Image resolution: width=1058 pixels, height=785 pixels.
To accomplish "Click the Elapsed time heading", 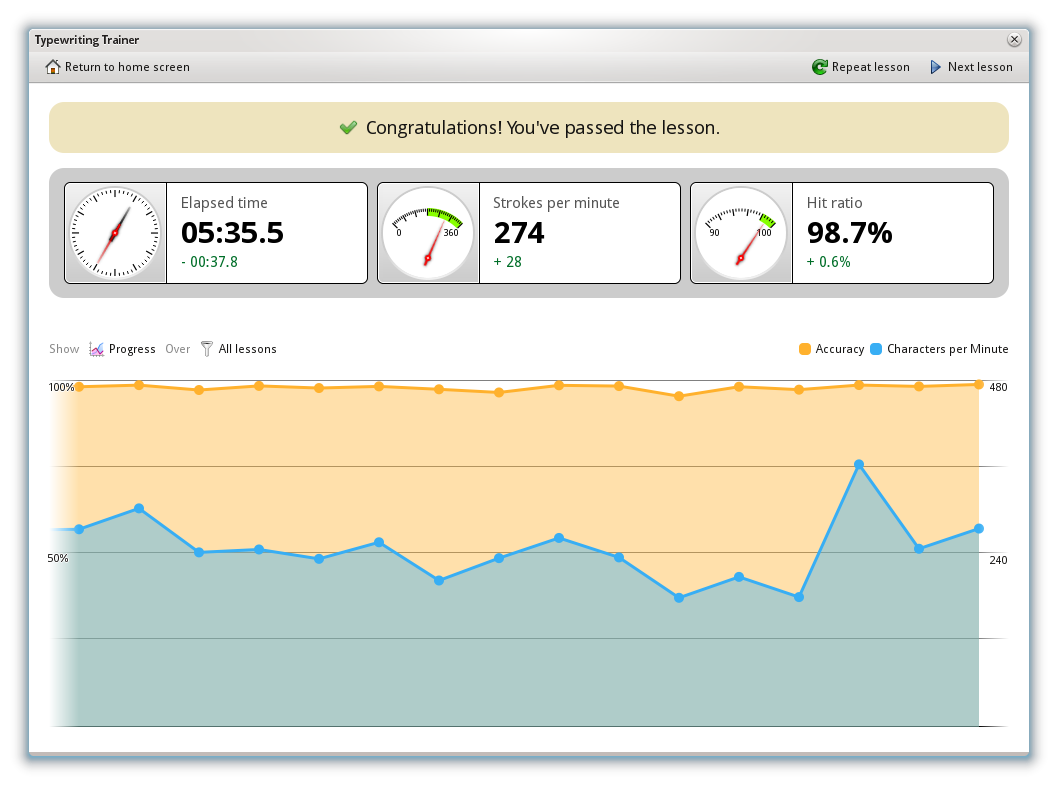I will pos(224,202).
